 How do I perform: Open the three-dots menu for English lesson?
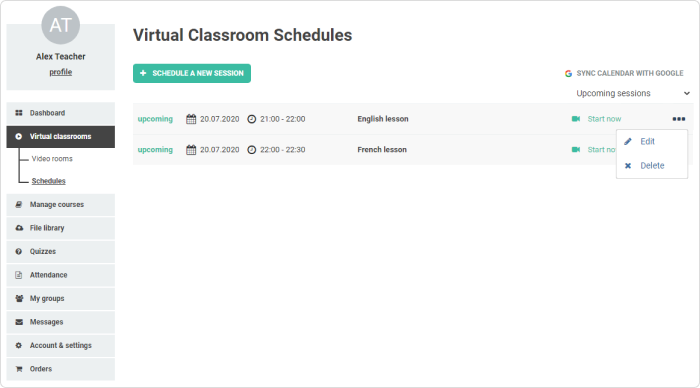pyautogui.click(x=679, y=119)
